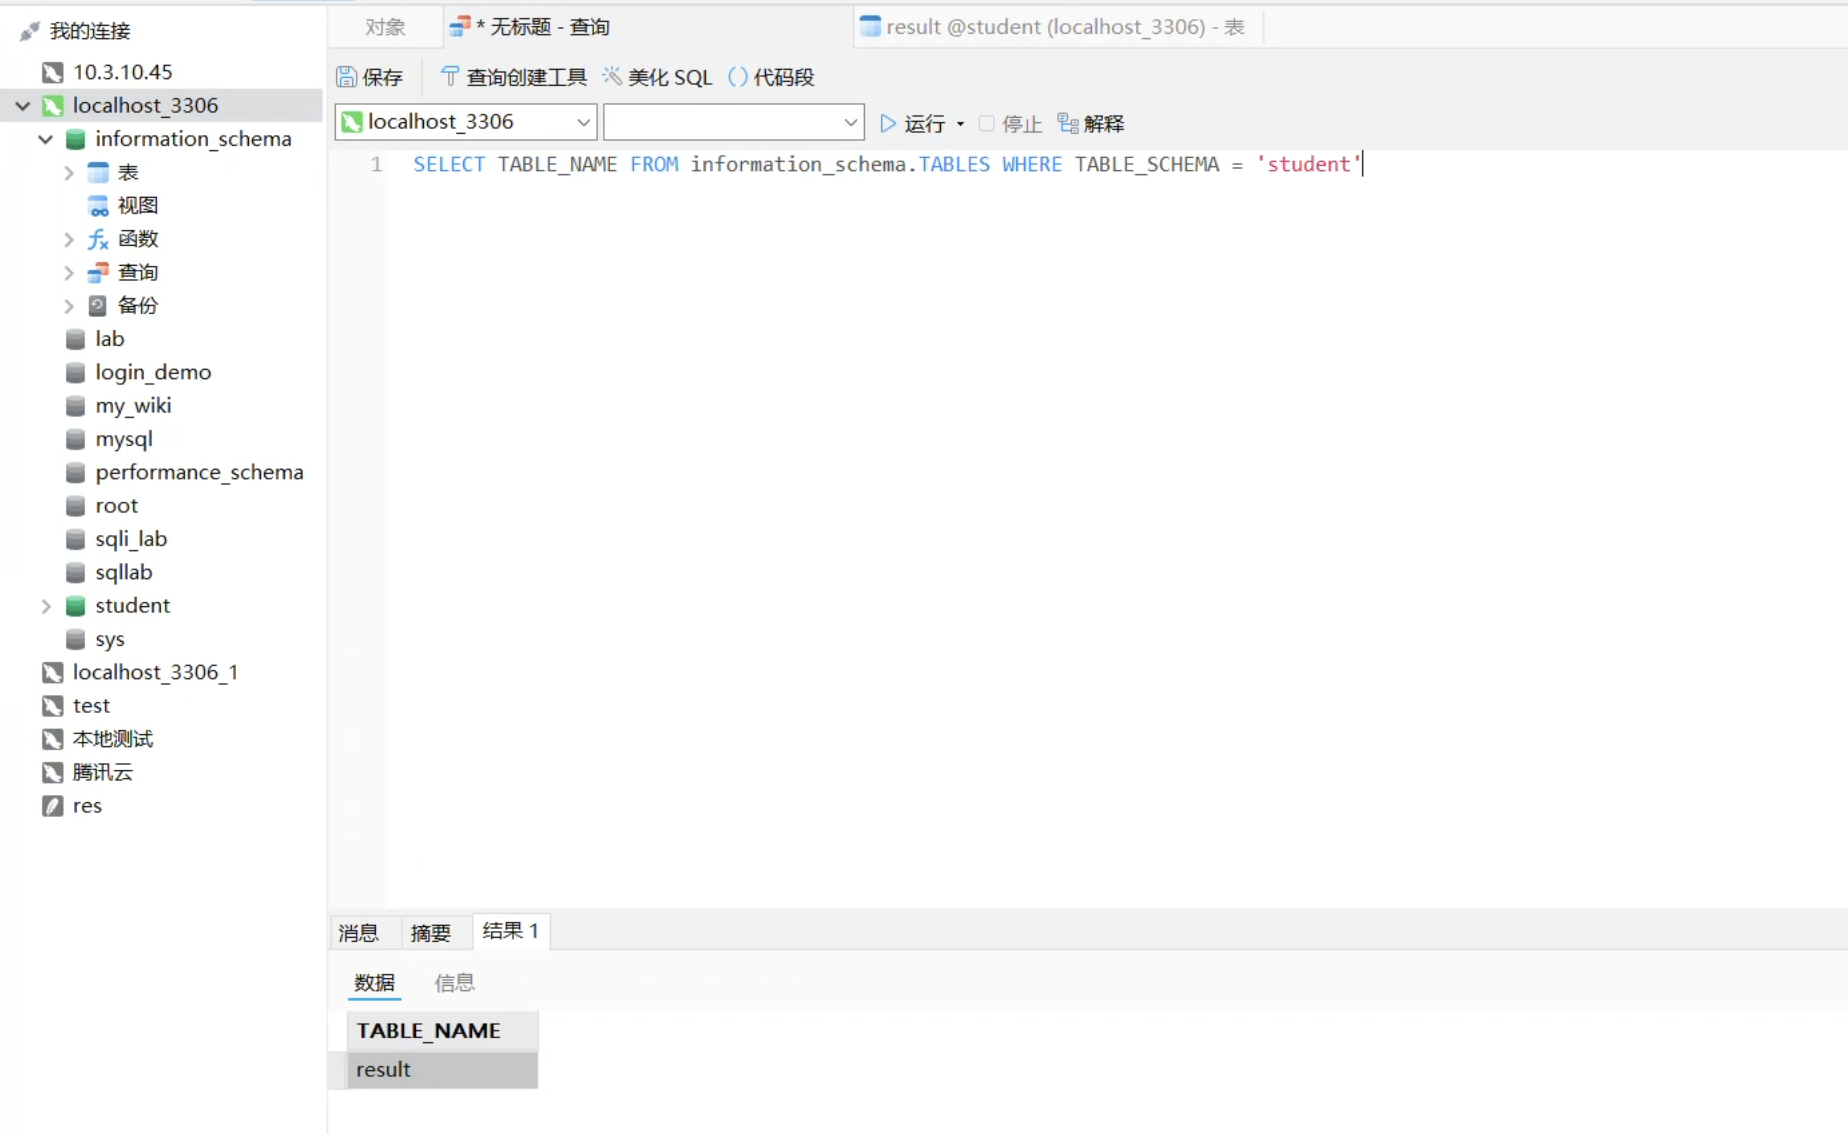This screenshot has height=1134, width=1848.
Task: Open the empty database selector dropdown
Action: click(x=850, y=122)
